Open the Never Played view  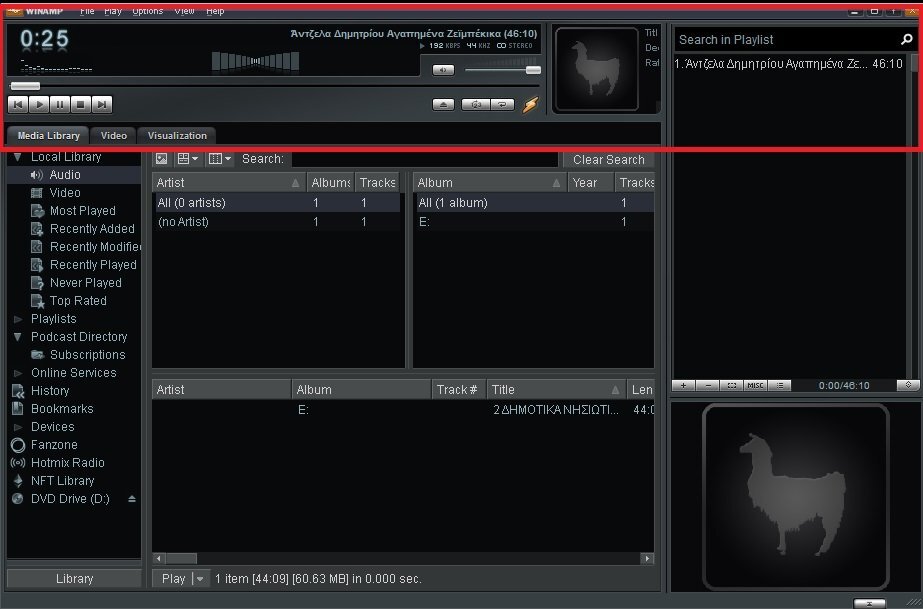[85, 282]
